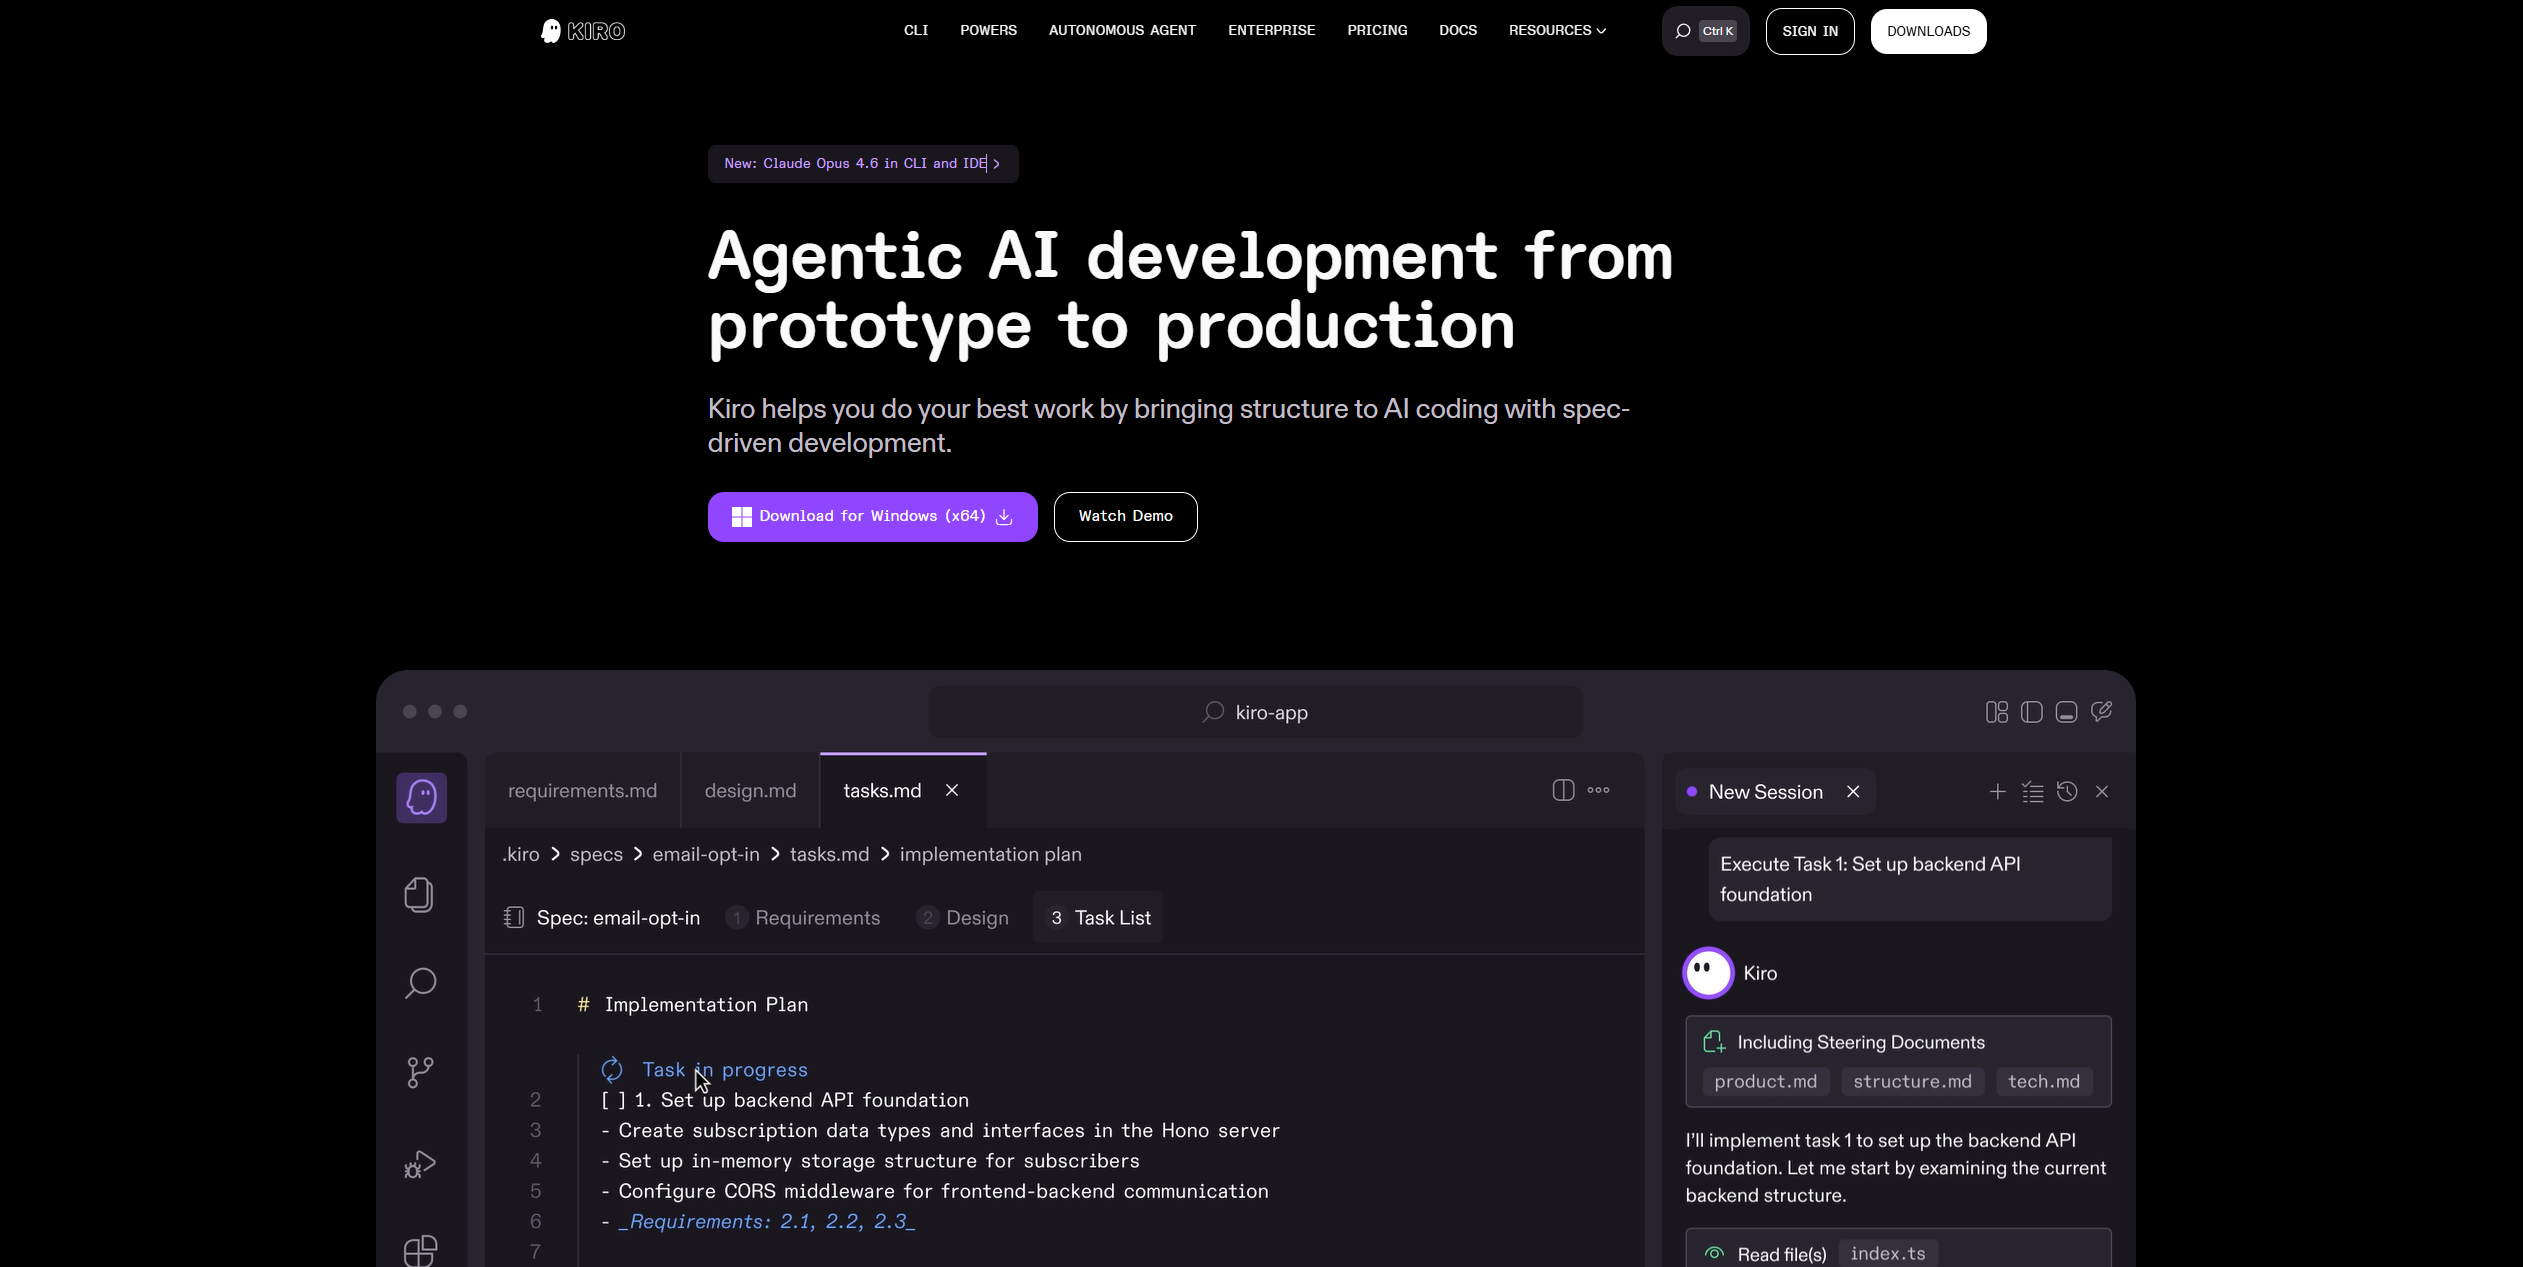Click Download for Windows (x64) button
Viewport: 2523px width, 1267px height.
tap(872, 516)
